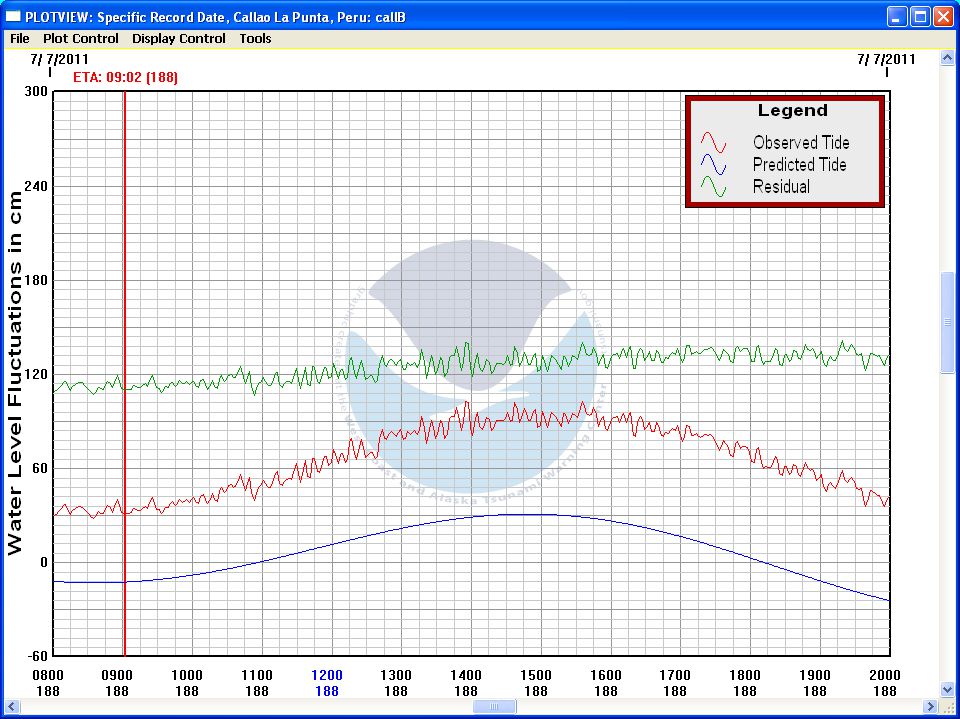Click the 'Legend' heading
Screen dimensions: 960x719
point(792,111)
